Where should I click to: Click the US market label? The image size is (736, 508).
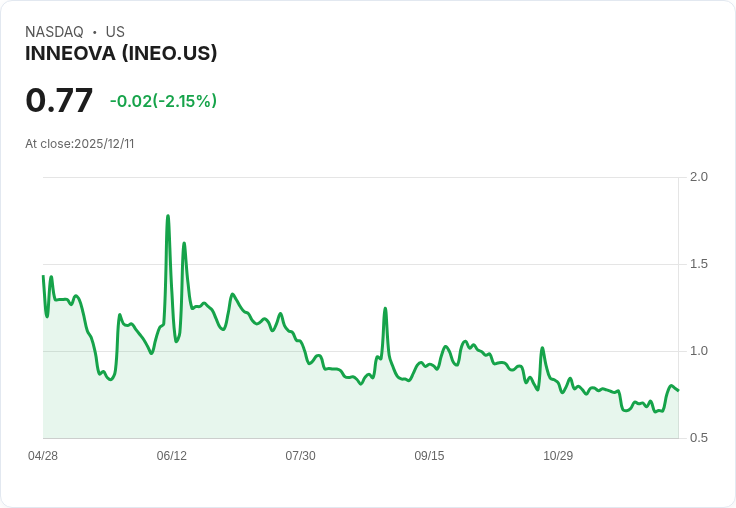click(115, 32)
